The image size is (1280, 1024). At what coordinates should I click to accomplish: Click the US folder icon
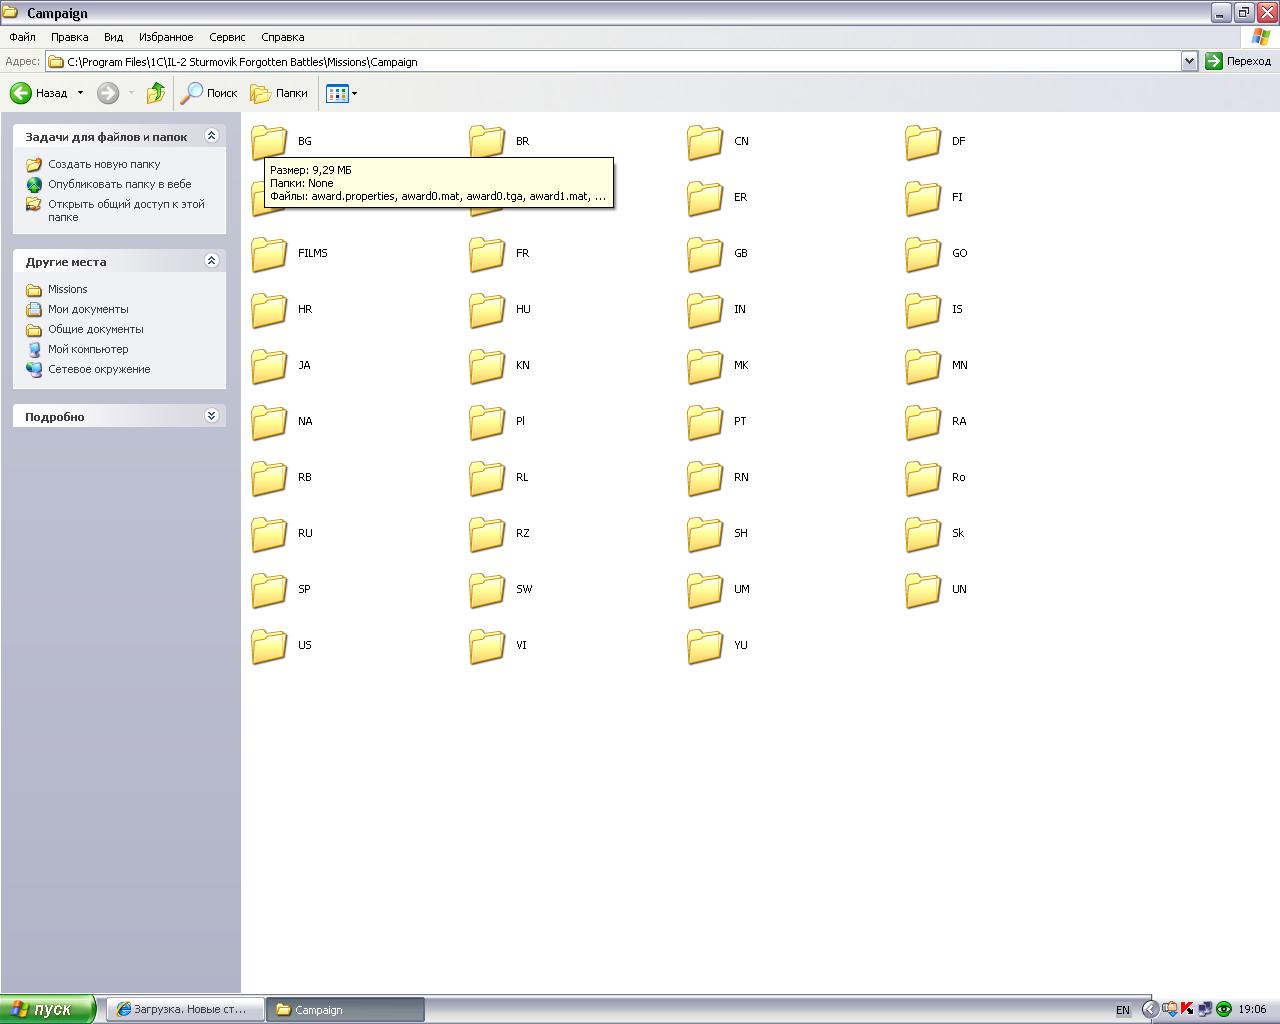(269, 646)
